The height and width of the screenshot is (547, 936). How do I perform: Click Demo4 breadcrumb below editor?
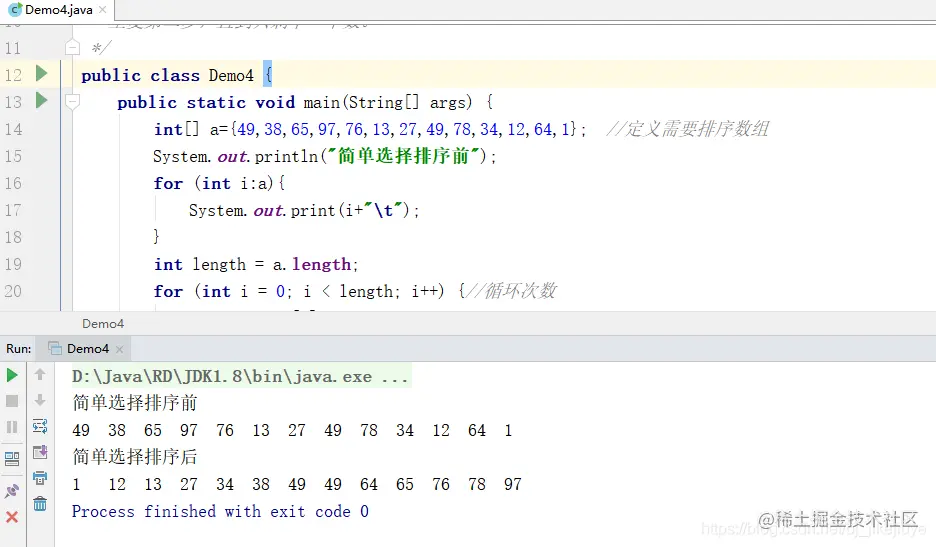[x=103, y=324]
